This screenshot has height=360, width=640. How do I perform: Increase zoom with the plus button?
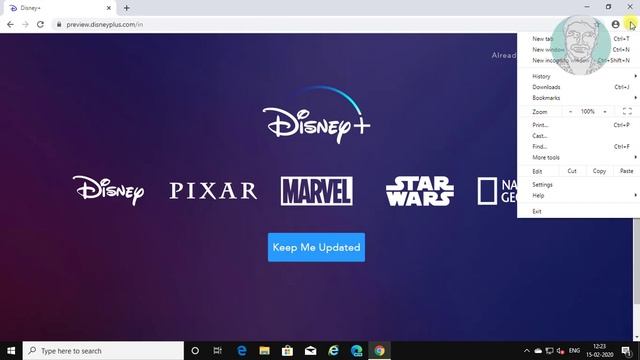(605, 111)
